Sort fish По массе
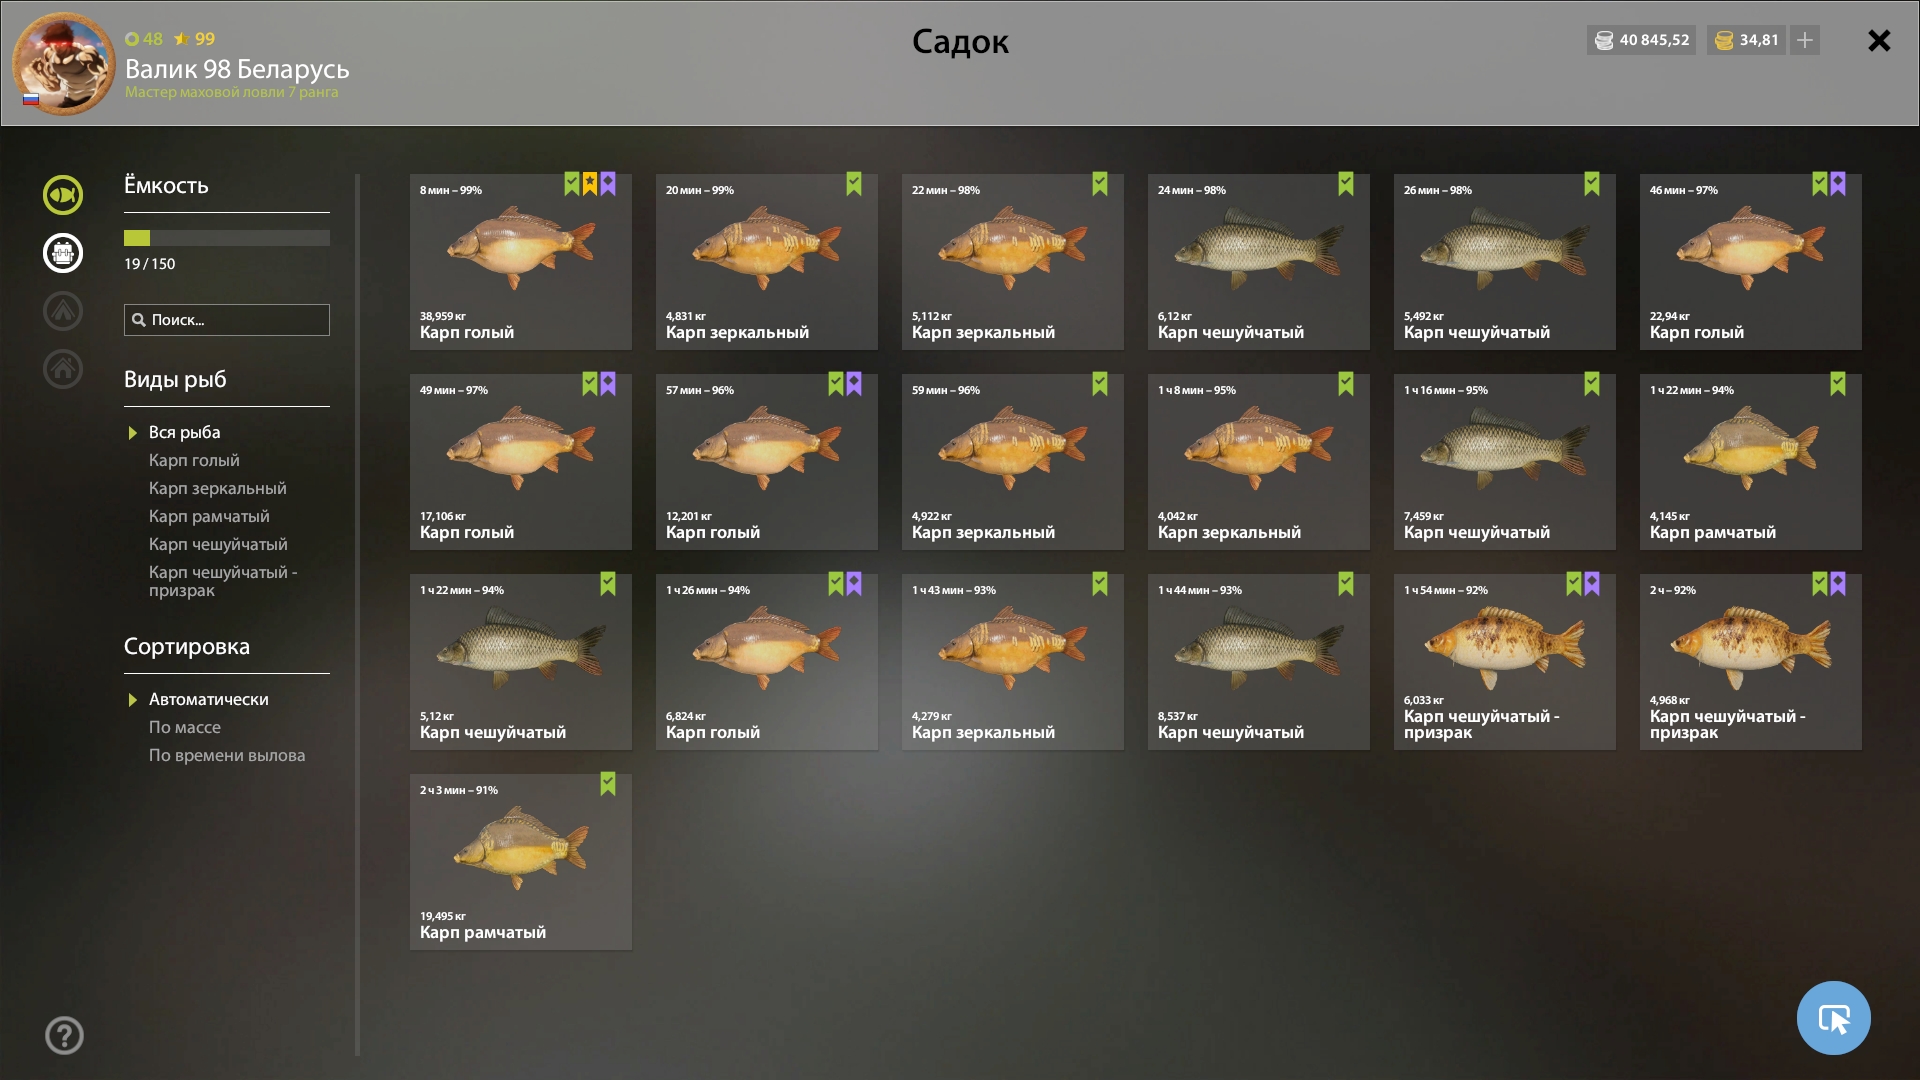 pos(185,727)
